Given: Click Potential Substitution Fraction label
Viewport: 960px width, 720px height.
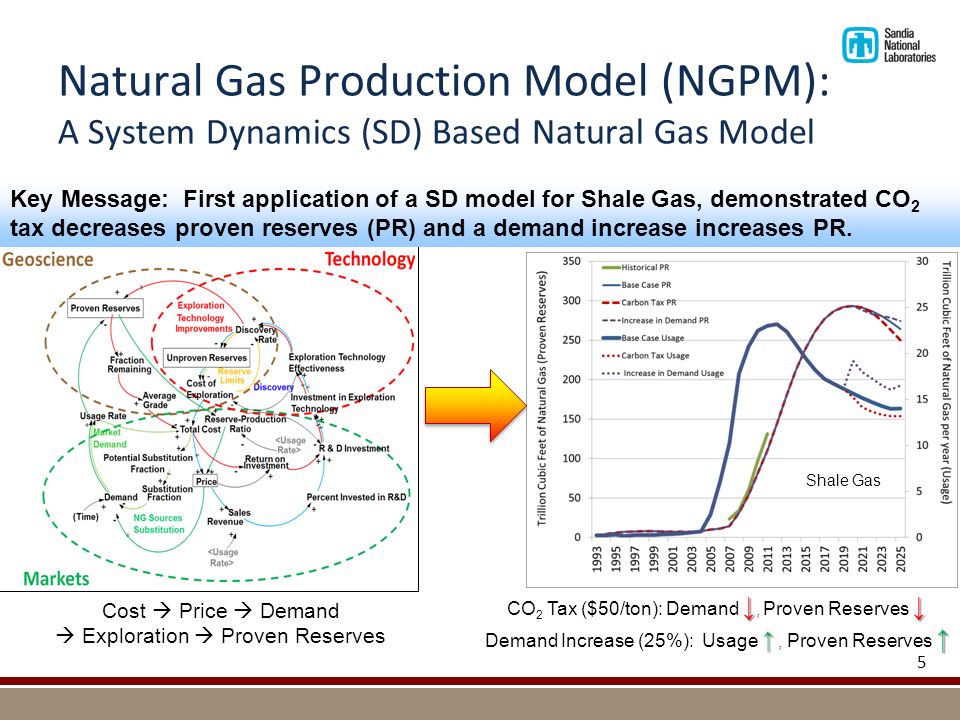Looking at the screenshot, I should click(148, 463).
